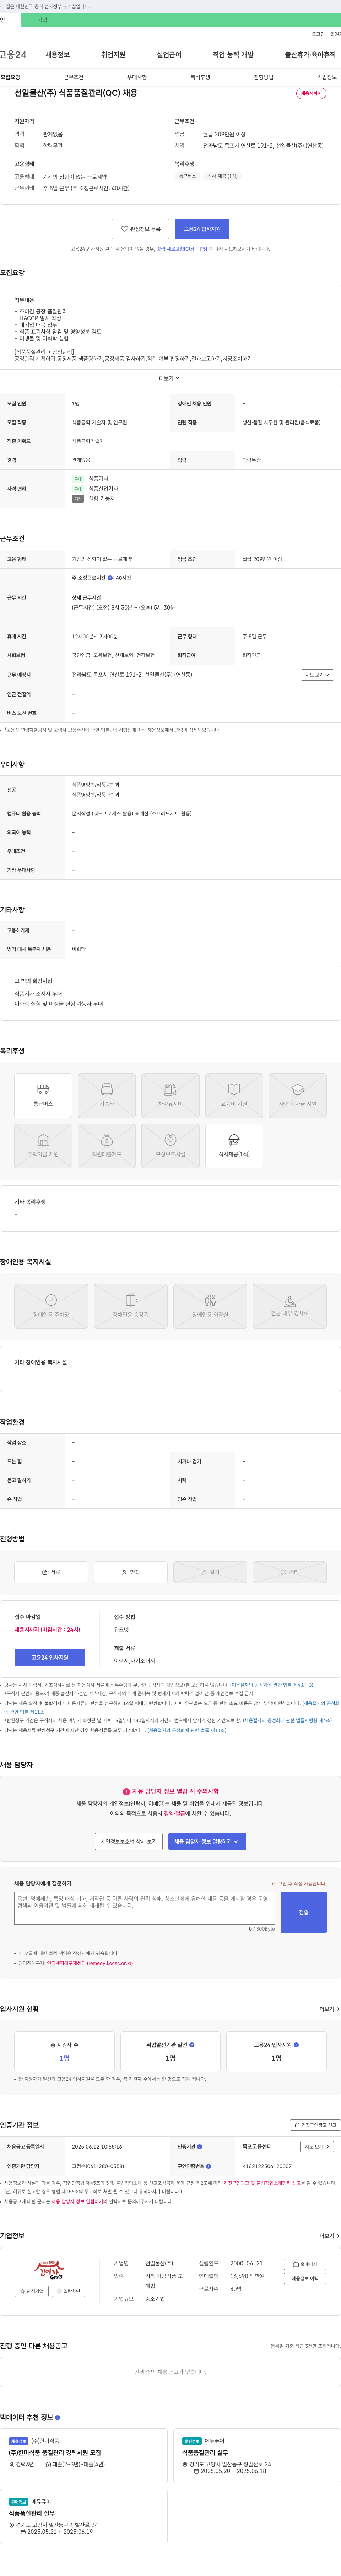
Task: Open the 실업급여 menu
Action: pyautogui.click(x=169, y=55)
